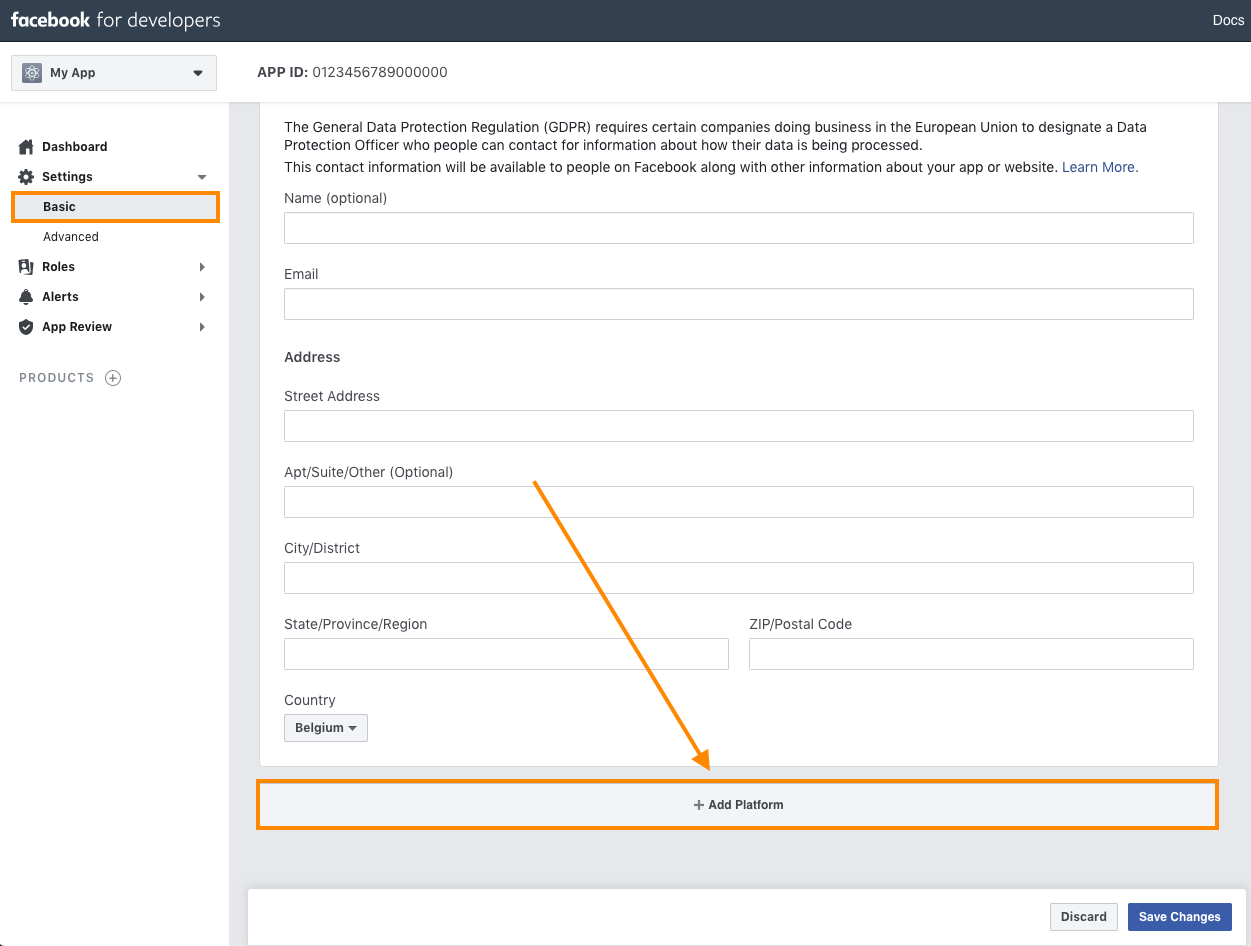Click the Roles badge icon

(26, 267)
